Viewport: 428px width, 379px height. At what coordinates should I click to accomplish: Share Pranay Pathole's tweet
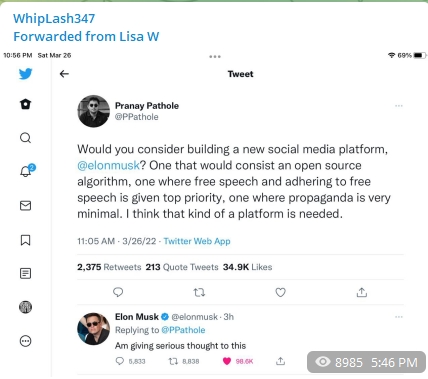[x=362, y=292]
